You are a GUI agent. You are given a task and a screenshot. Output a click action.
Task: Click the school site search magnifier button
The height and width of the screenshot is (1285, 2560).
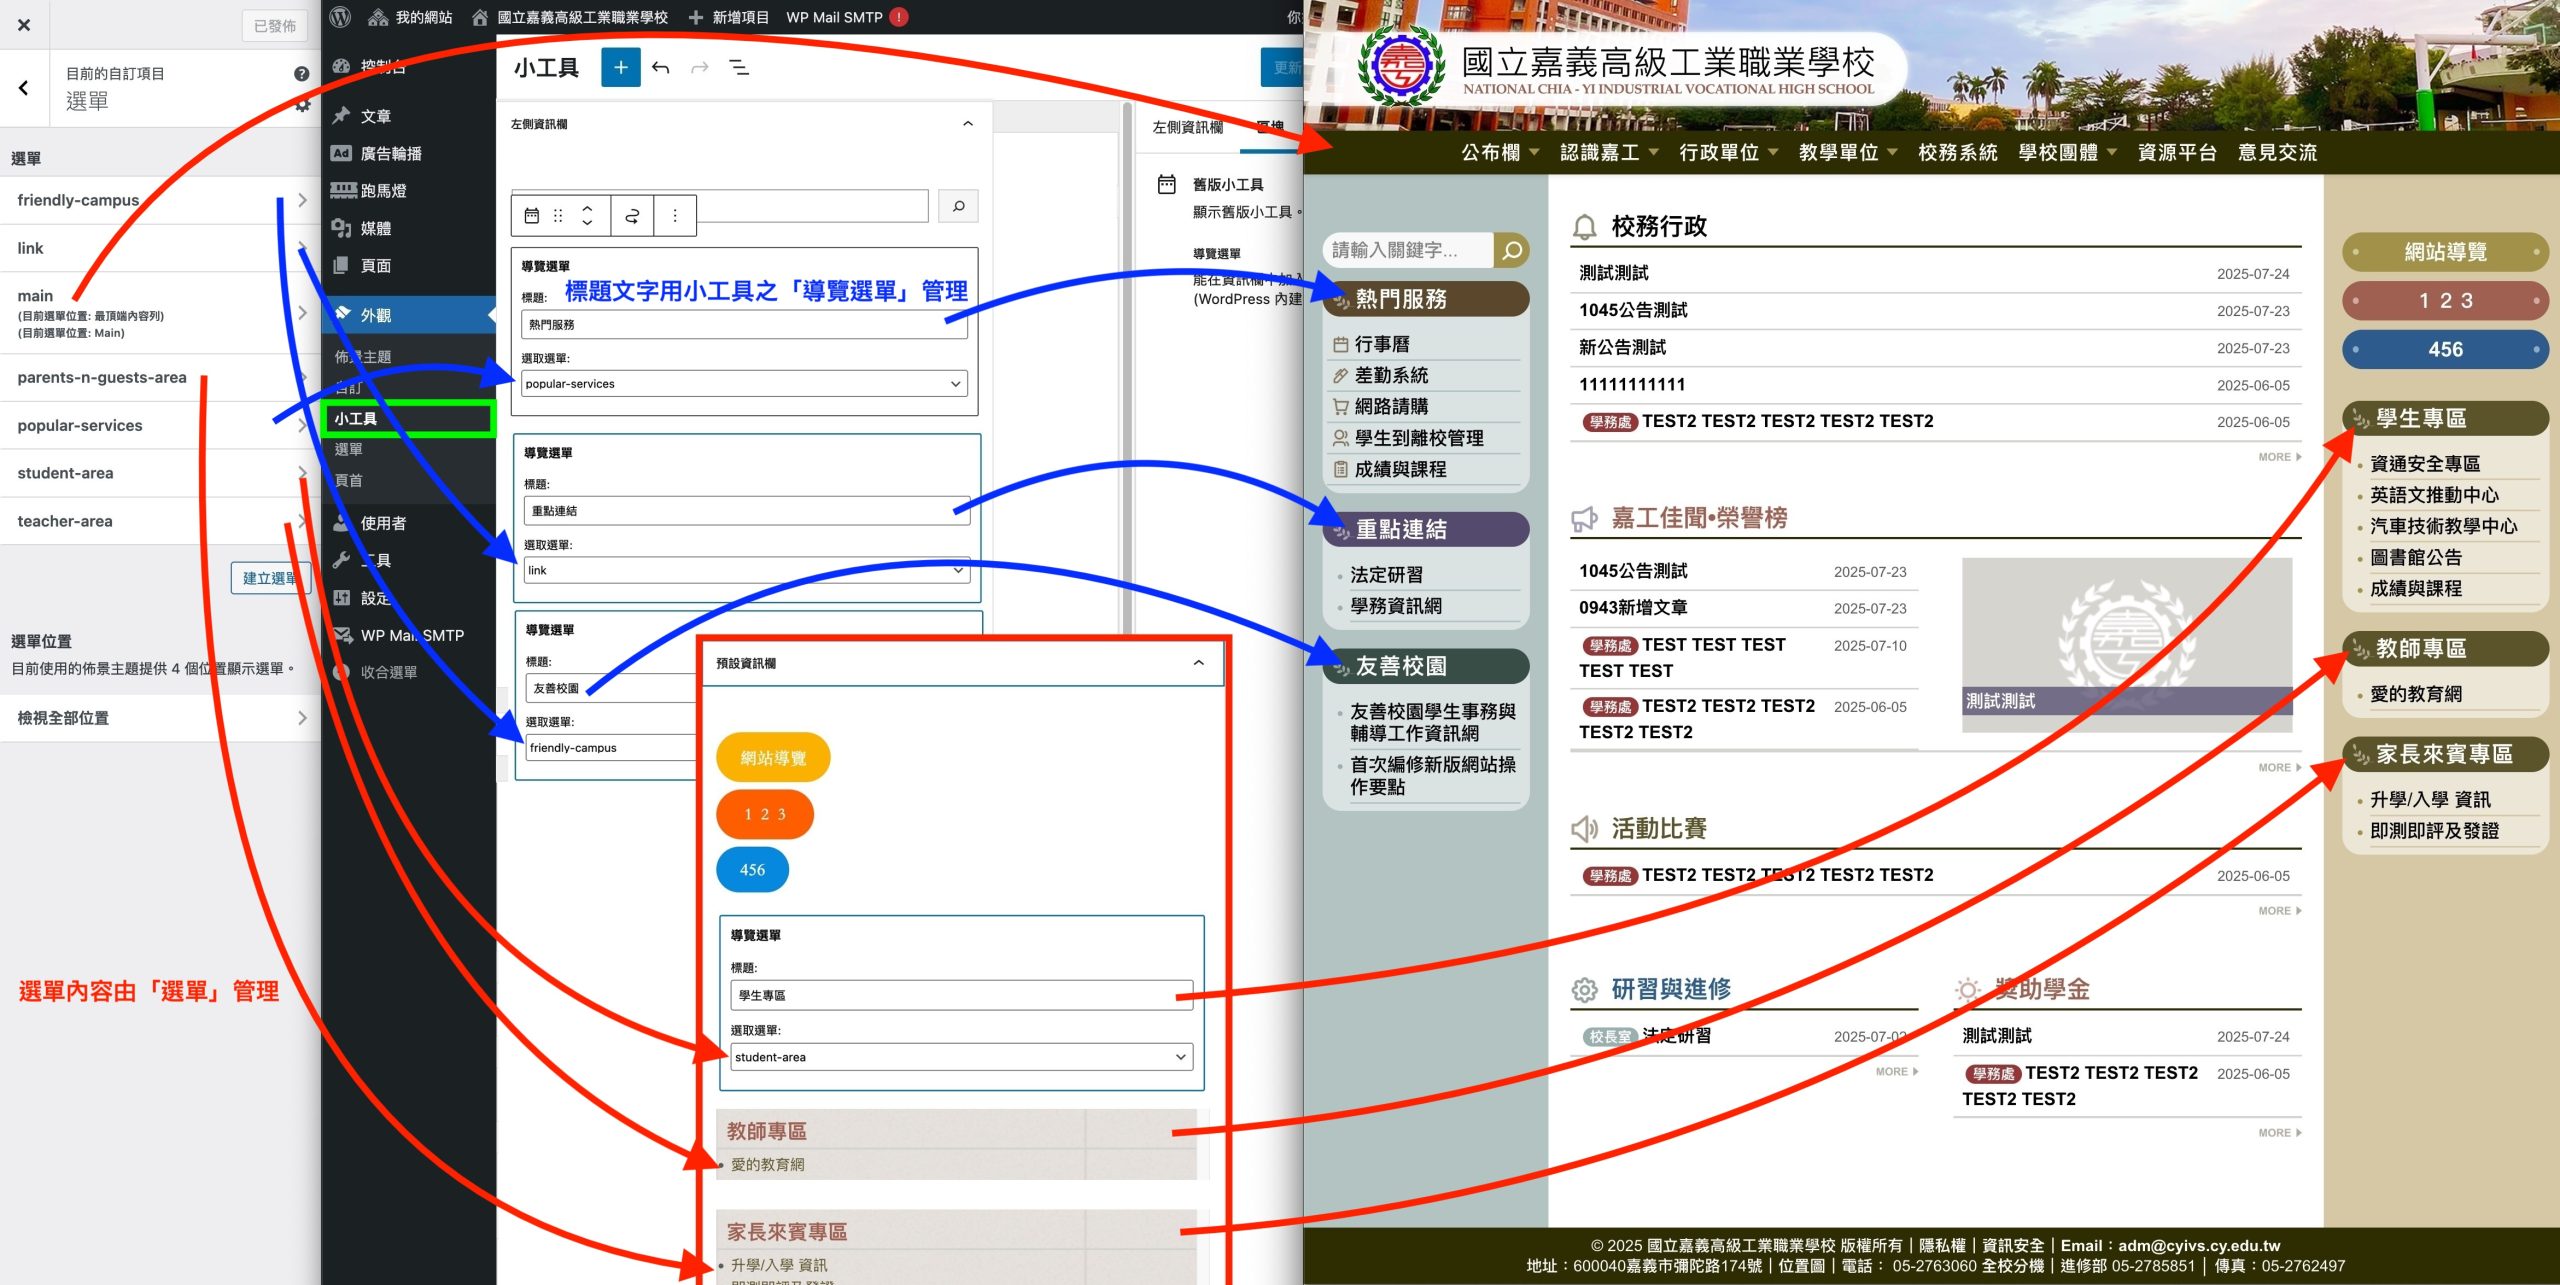(1511, 250)
